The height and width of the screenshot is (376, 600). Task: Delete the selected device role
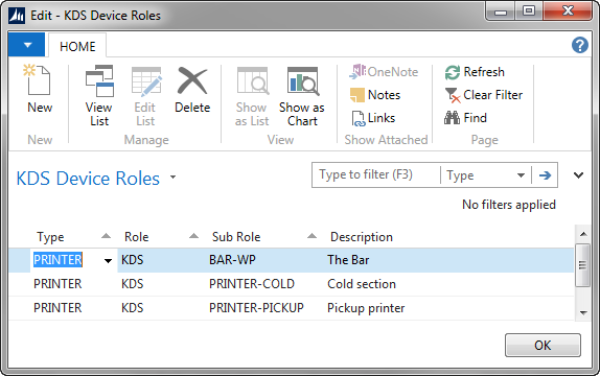coord(192,89)
